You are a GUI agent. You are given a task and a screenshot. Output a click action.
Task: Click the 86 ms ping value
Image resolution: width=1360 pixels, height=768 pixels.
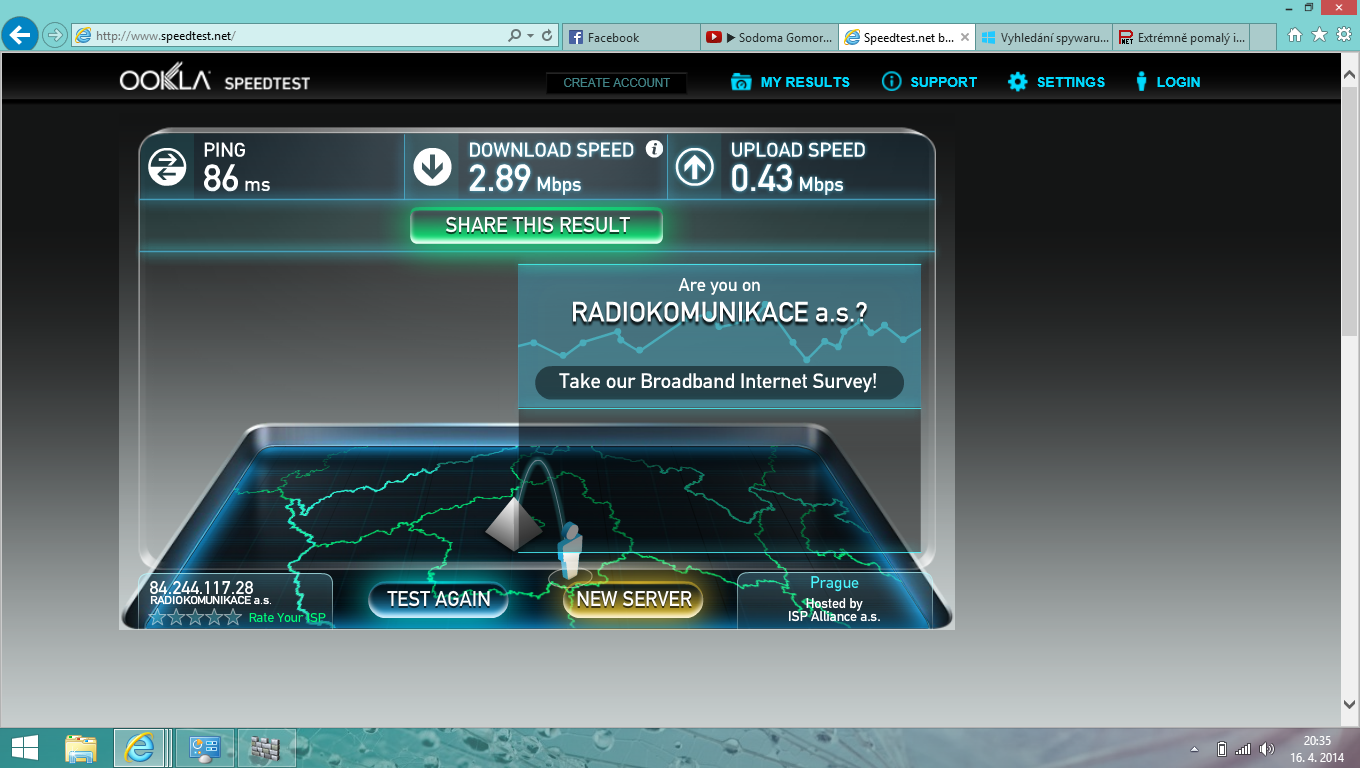(237, 179)
